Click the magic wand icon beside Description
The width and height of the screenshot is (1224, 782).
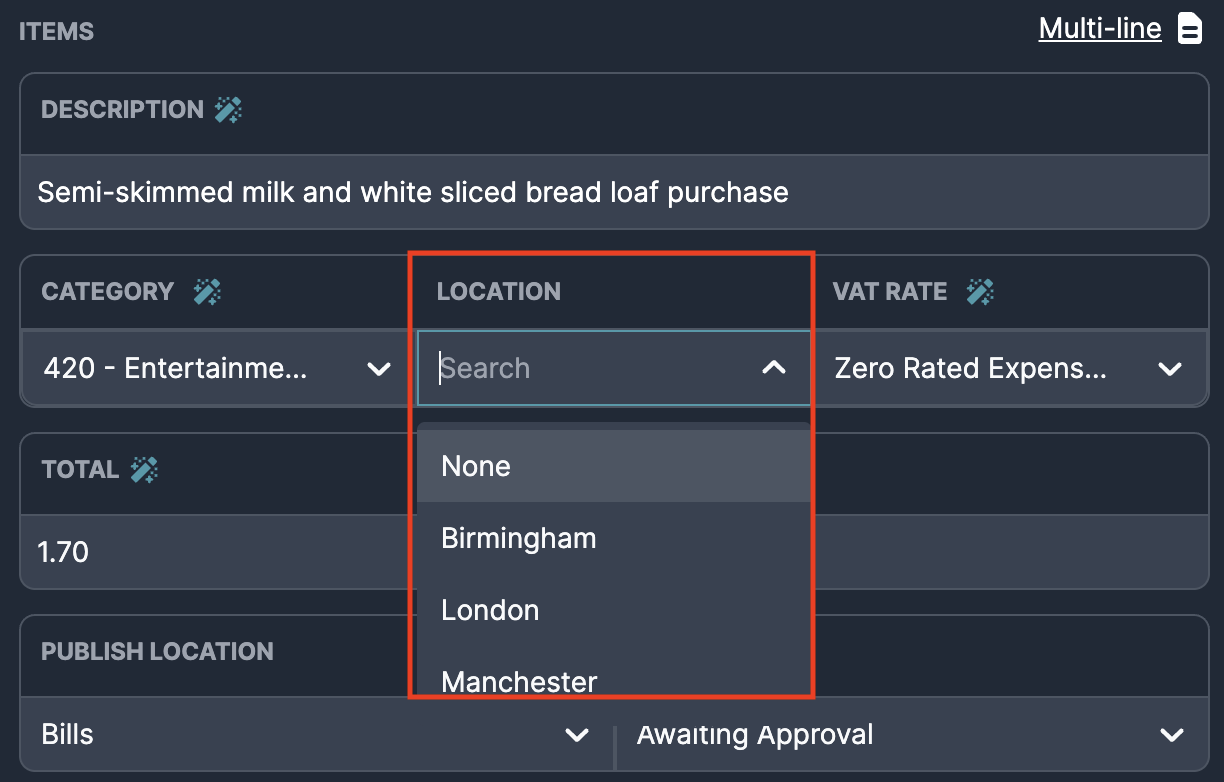coord(229,110)
